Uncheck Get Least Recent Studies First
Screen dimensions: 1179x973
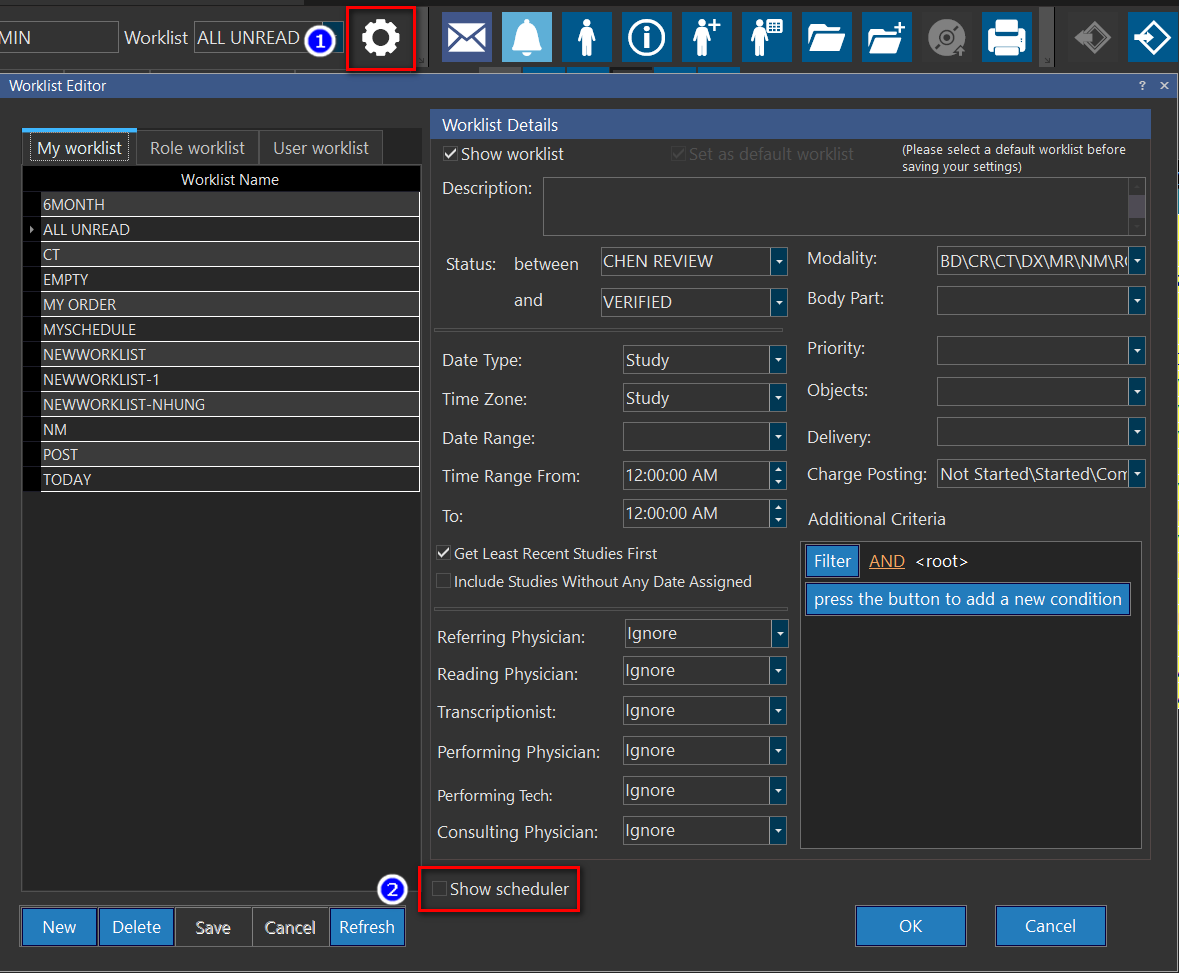pos(443,553)
